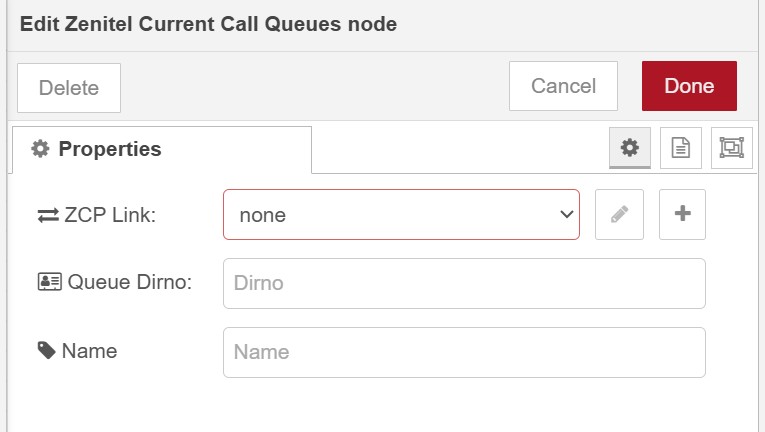Show the node description document icon

pyautogui.click(x=680, y=148)
